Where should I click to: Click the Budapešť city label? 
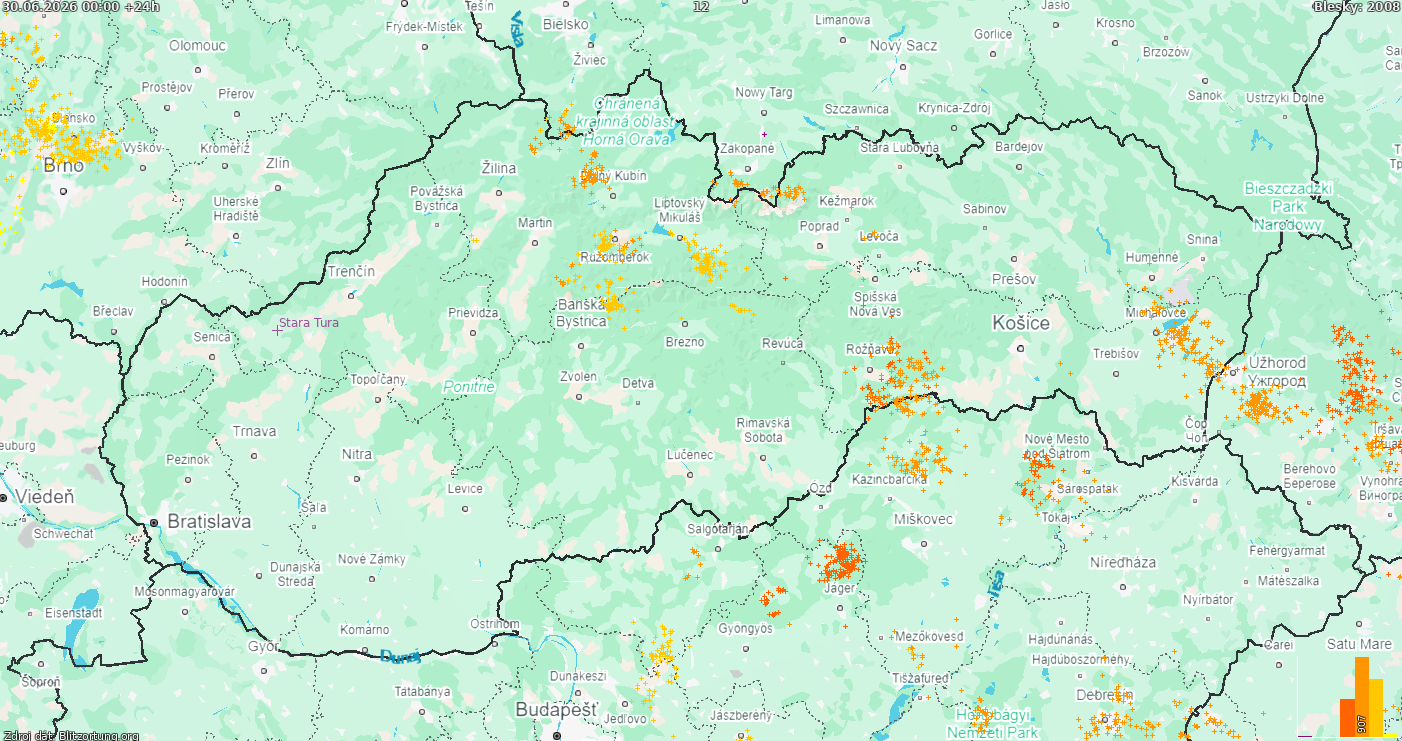(556, 709)
